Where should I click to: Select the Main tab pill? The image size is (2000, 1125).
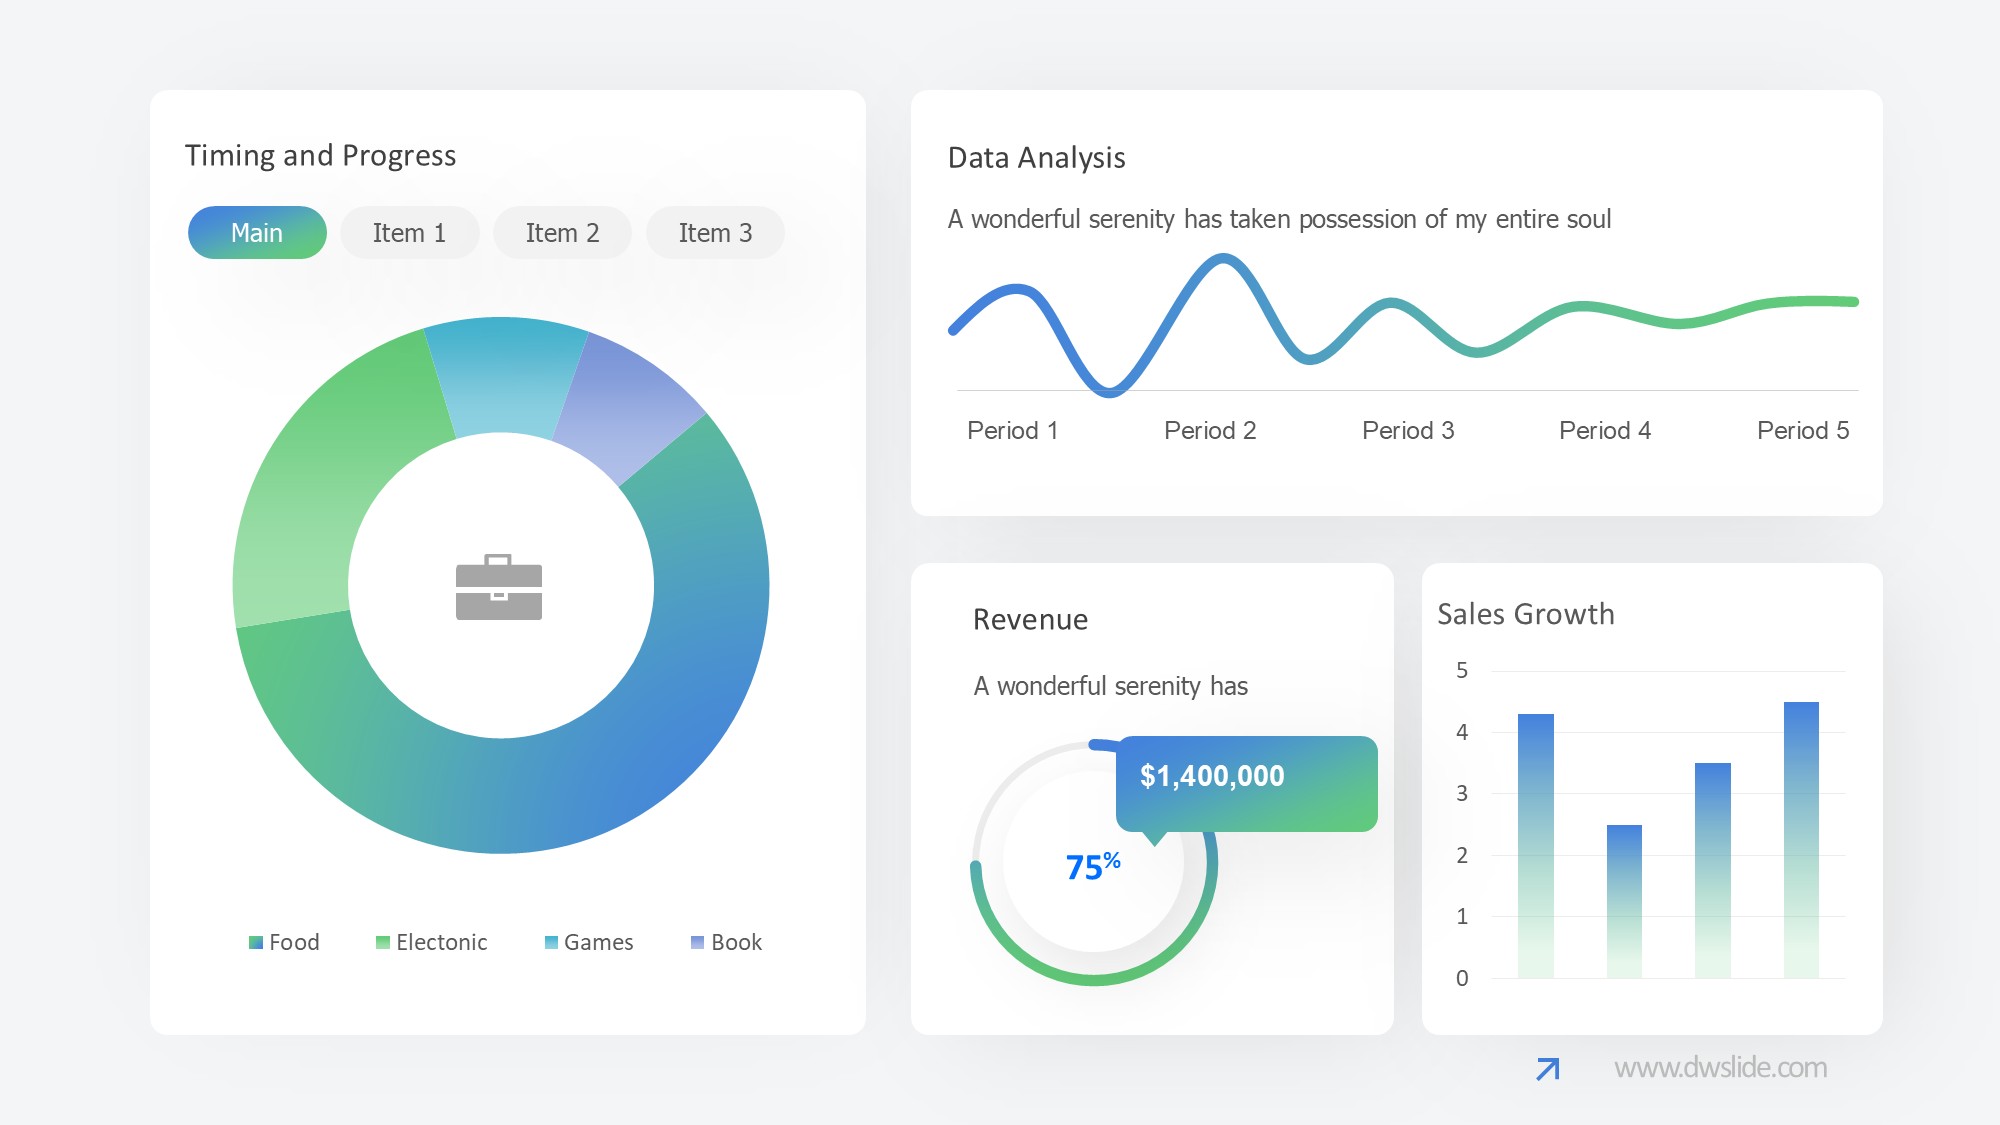257,233
